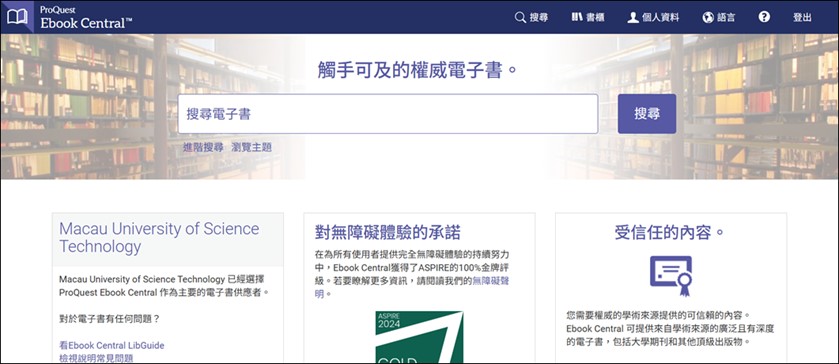Viewport: 839px width, 364px height.
Task: Open 搜尋 in the top navigation
Action: point(531,17)
